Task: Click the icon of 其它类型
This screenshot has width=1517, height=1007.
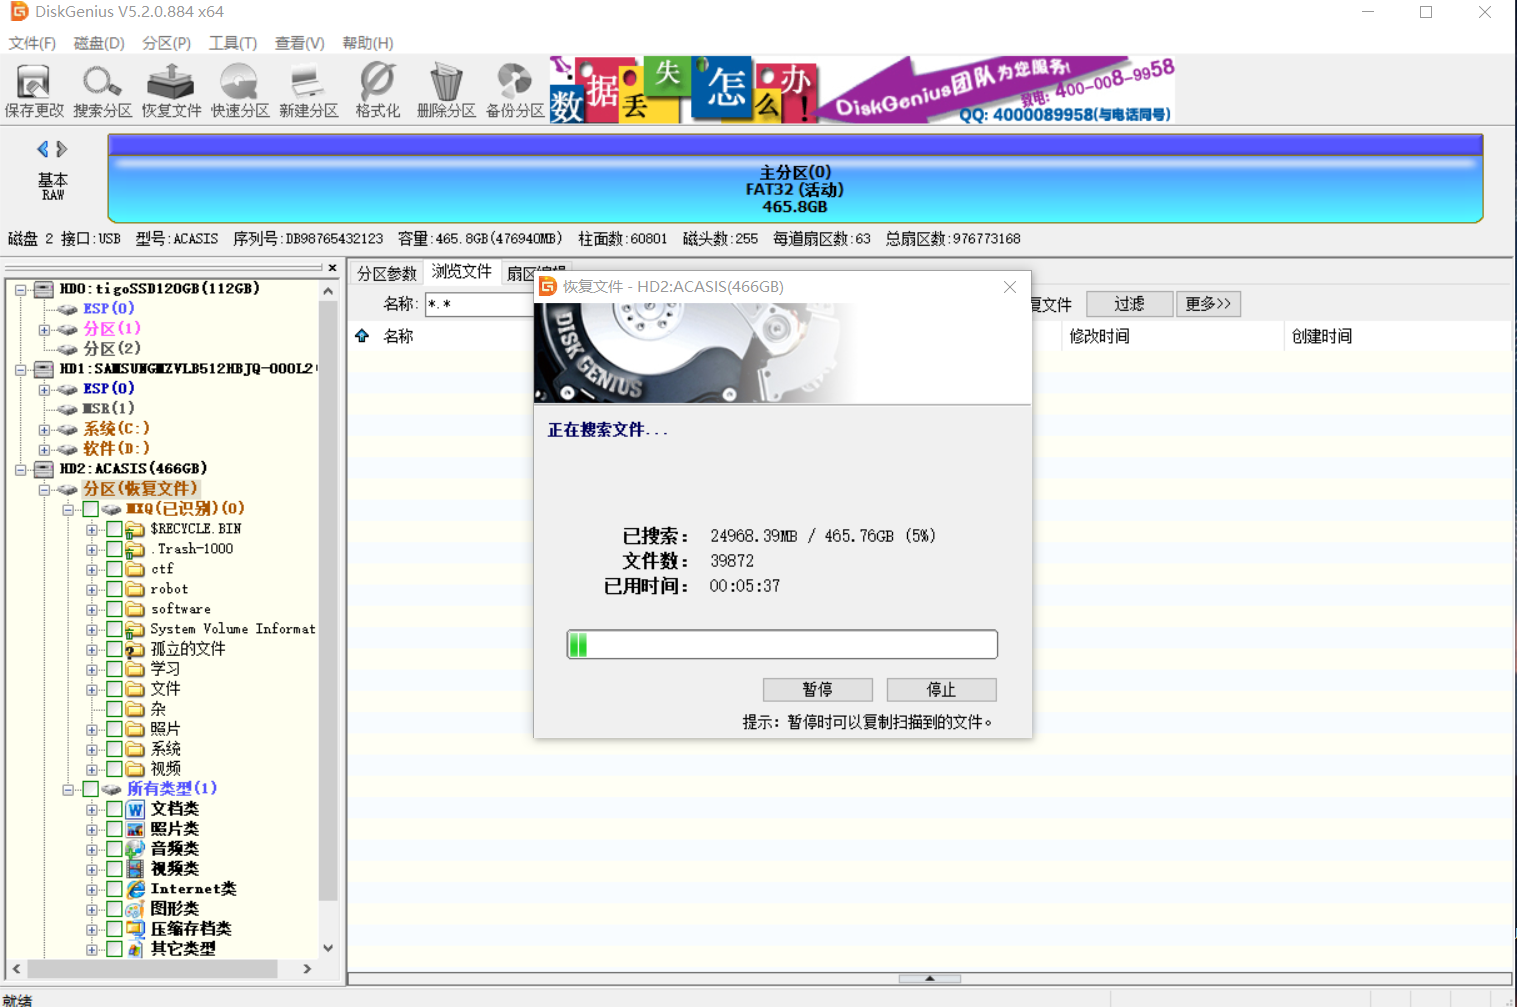Action: (x=135, y=949)
